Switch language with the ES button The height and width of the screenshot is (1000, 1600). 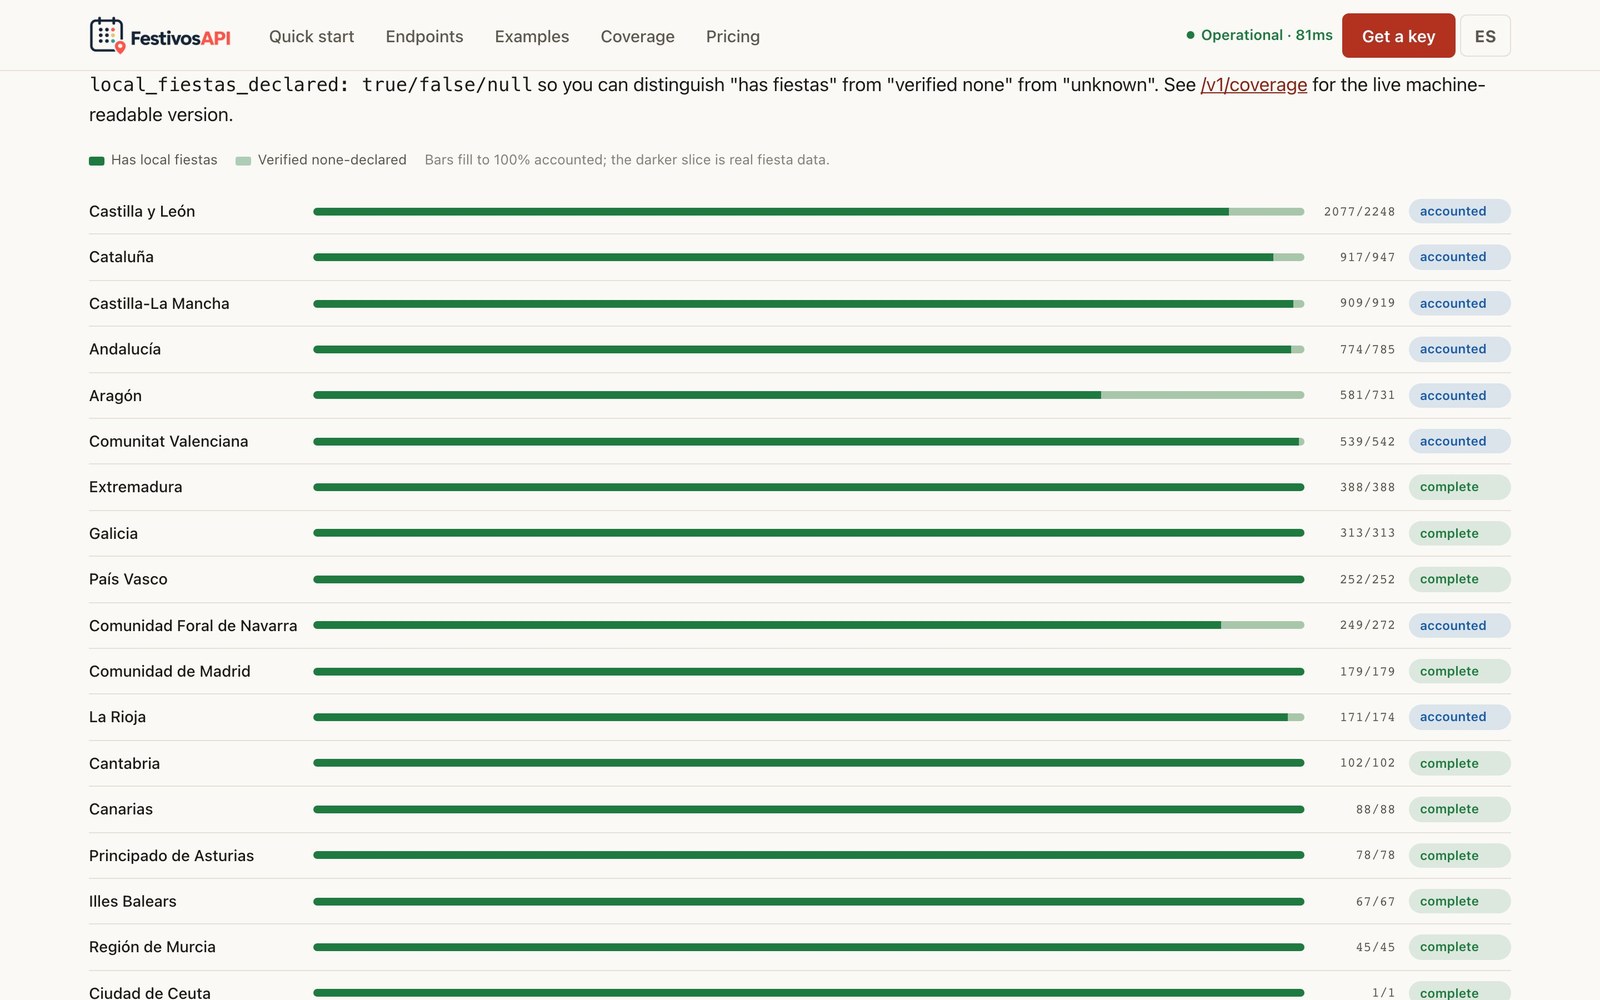[x=1485, y=36]
